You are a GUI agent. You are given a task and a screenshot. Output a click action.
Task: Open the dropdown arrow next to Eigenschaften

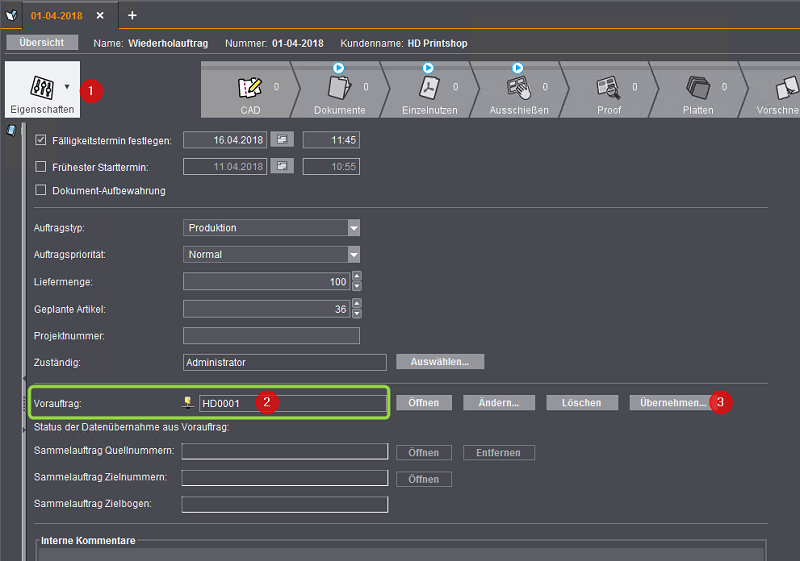(67, 87)
